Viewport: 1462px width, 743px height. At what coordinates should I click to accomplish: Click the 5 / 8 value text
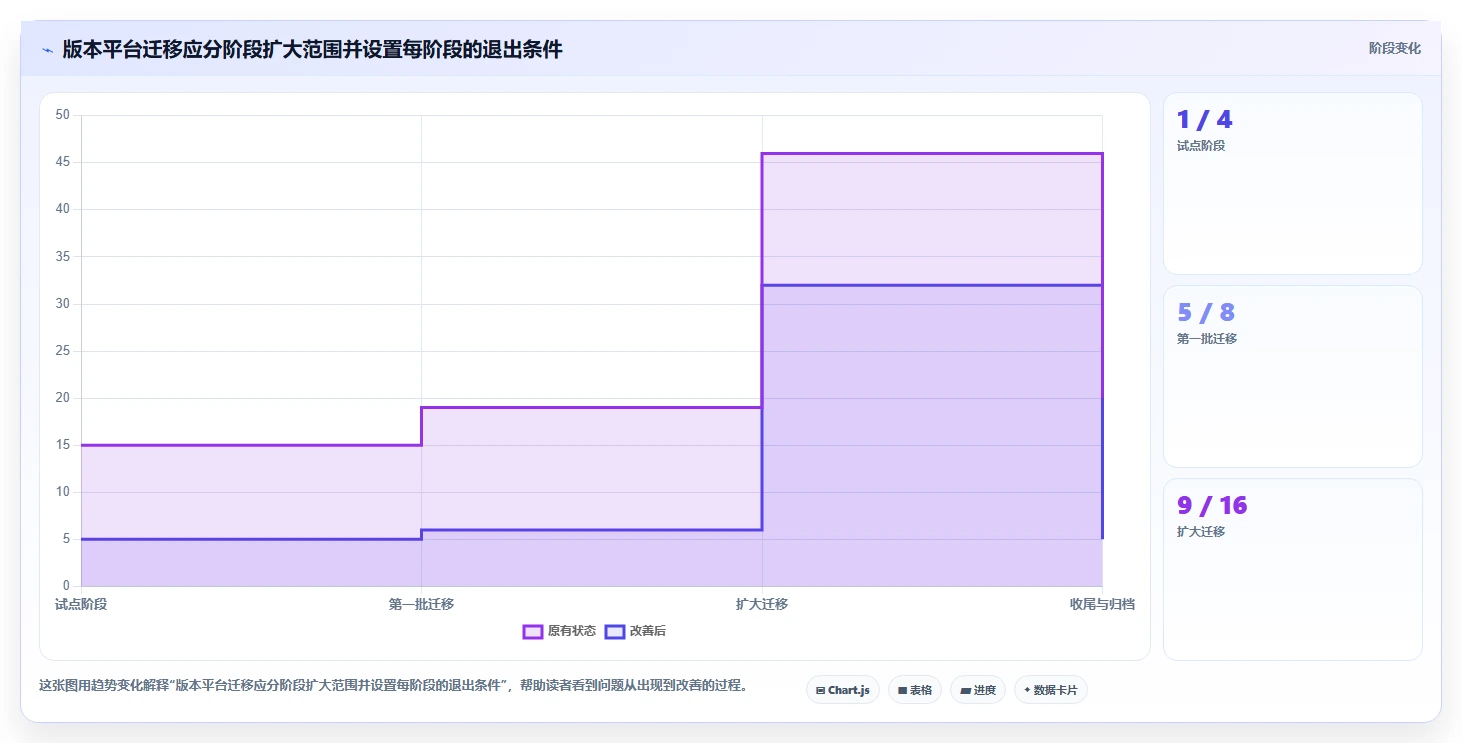pos(1206,313)
